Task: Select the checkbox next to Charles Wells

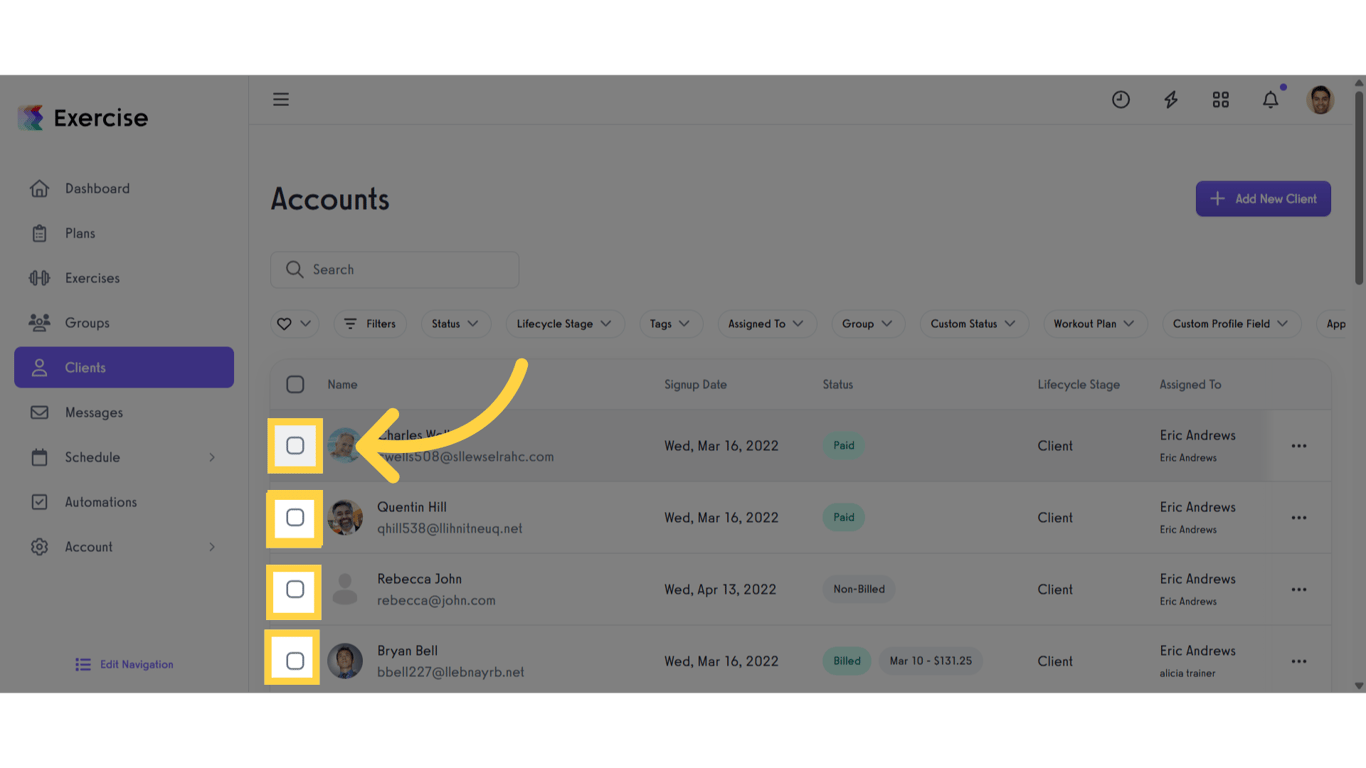Action: (x=294, y=446)
